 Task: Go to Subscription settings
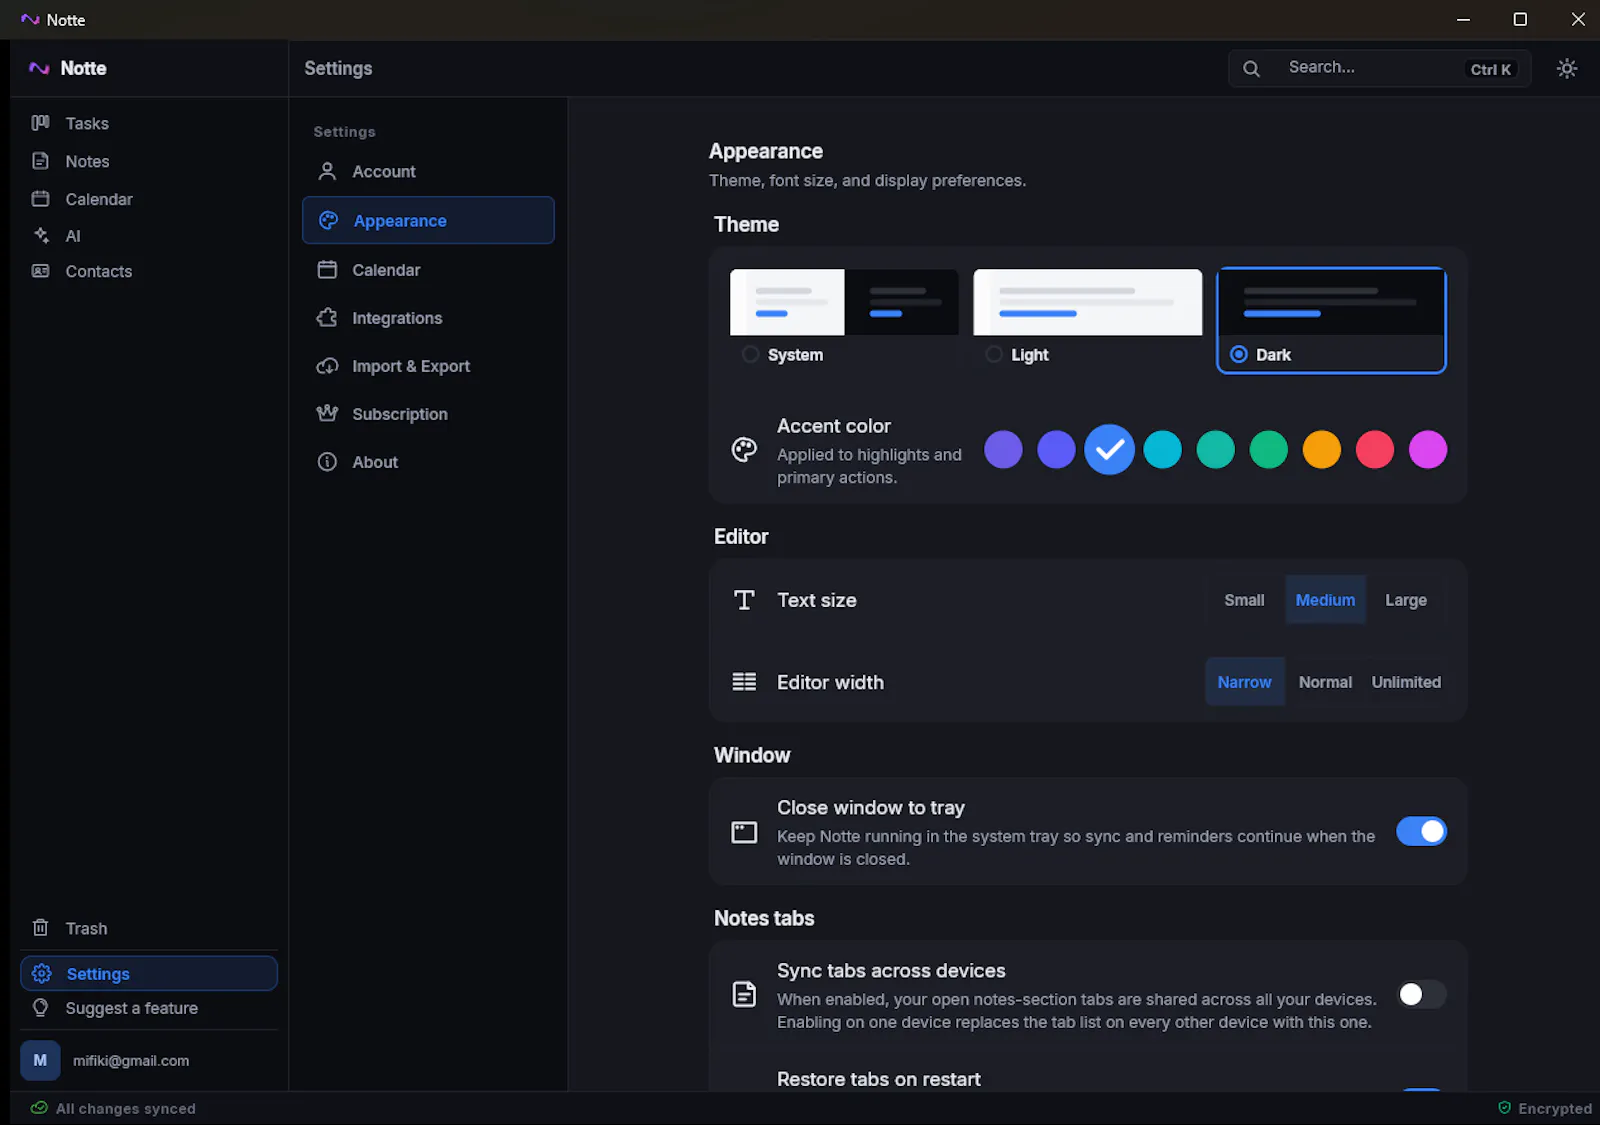click(428, 414)
